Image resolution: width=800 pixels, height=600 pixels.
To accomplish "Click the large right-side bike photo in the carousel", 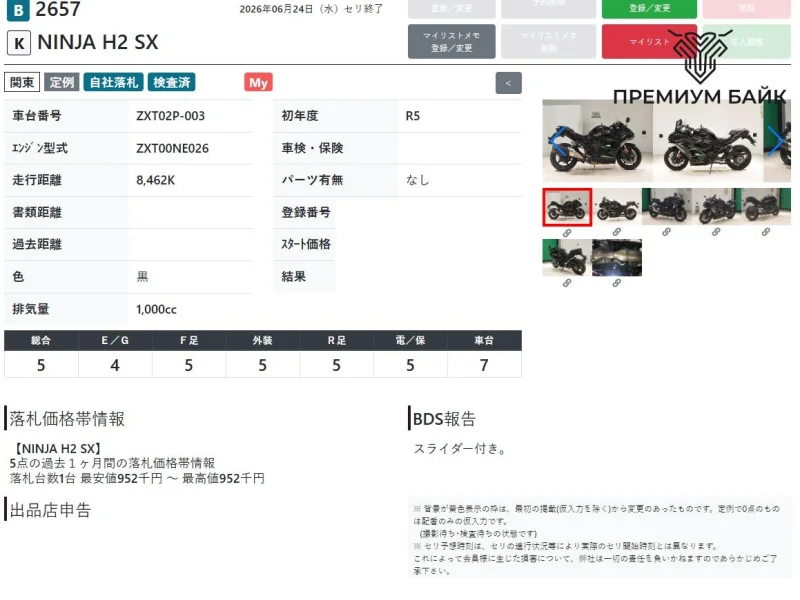I will [597, 141].
